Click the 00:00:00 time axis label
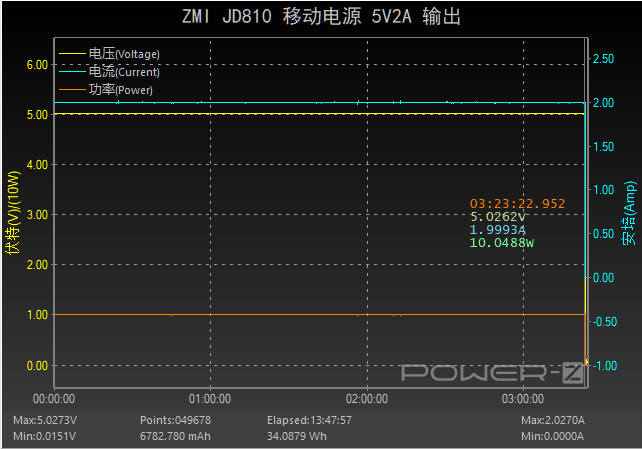The width and height of the screenshot is (642, 449). 54,399
